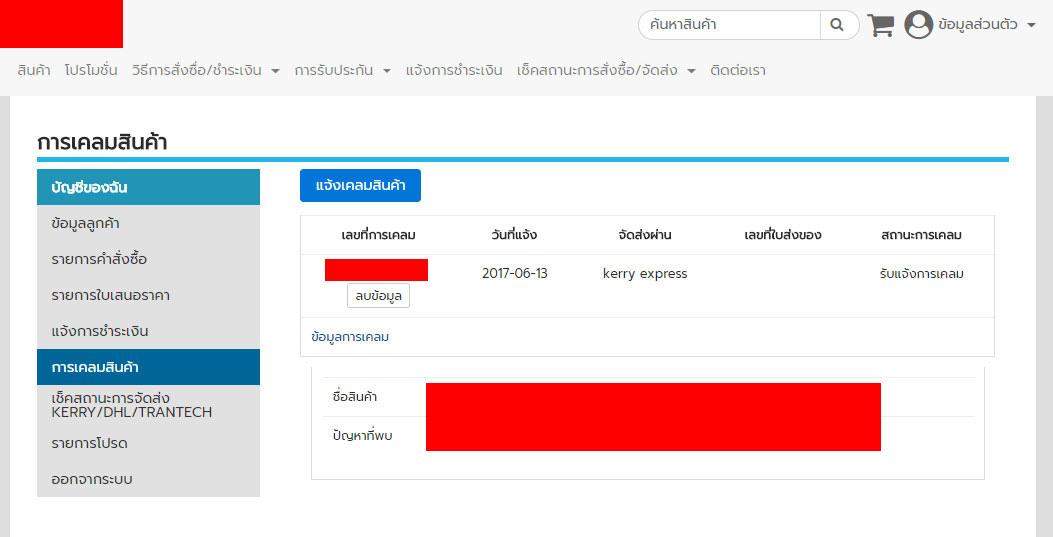Select แจ้งการชำระเงิน in the sidebar
Image resolution: width=1053 pixels, height=537 pixels.
[x=148, y=331]
